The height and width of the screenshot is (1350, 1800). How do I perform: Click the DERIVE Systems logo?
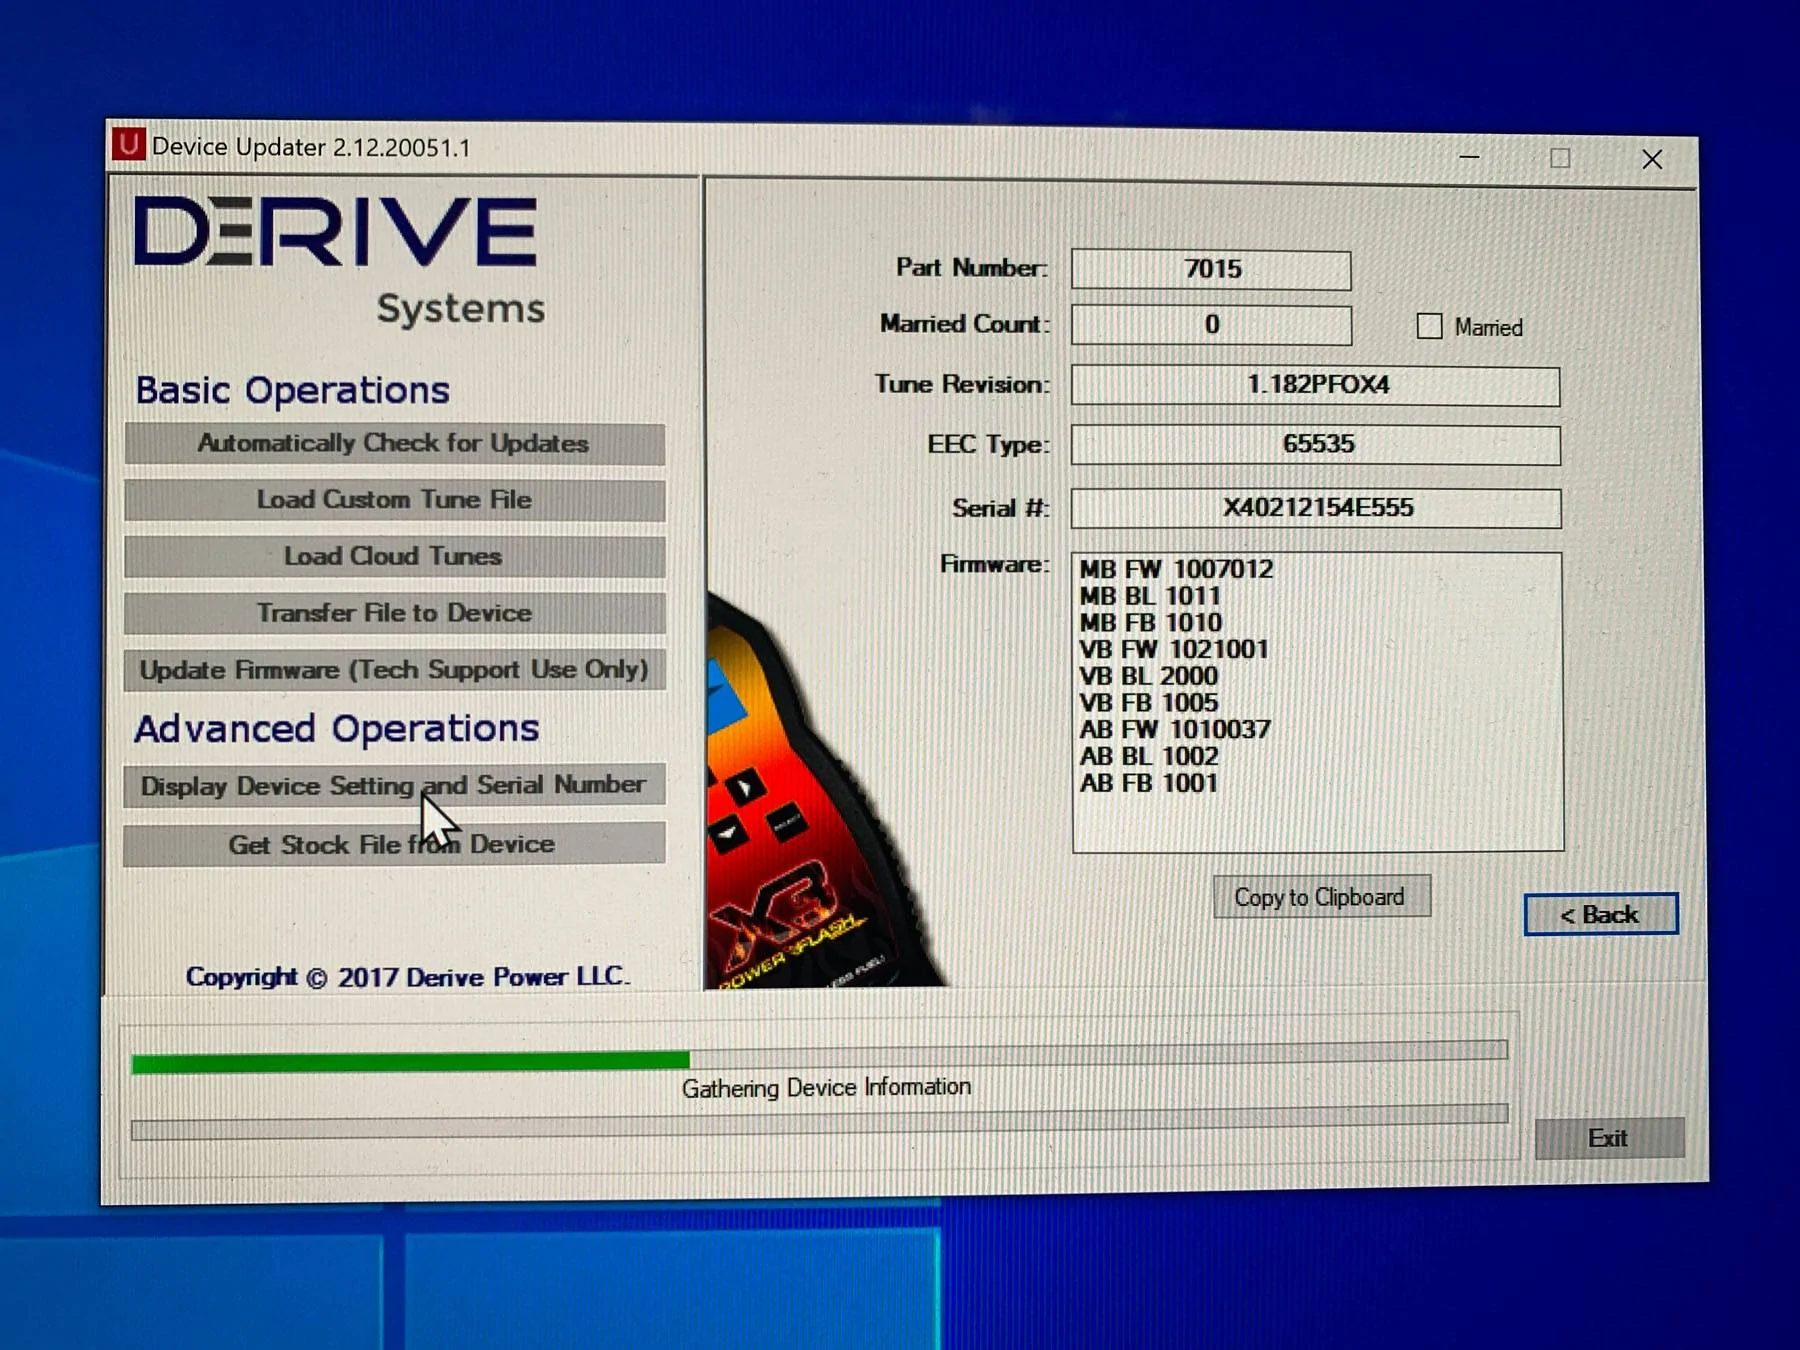click(x=340, y=260)
